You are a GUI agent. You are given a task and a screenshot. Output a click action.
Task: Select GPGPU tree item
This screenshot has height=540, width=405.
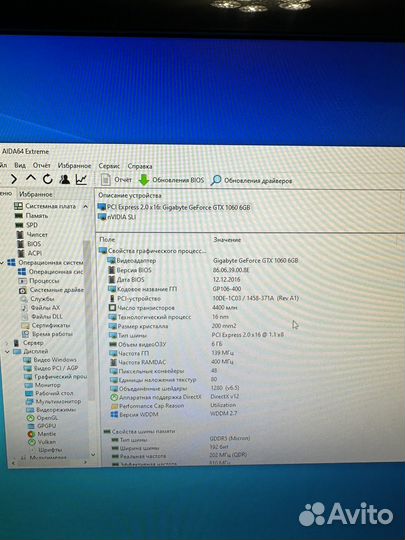tap(42, 426)
